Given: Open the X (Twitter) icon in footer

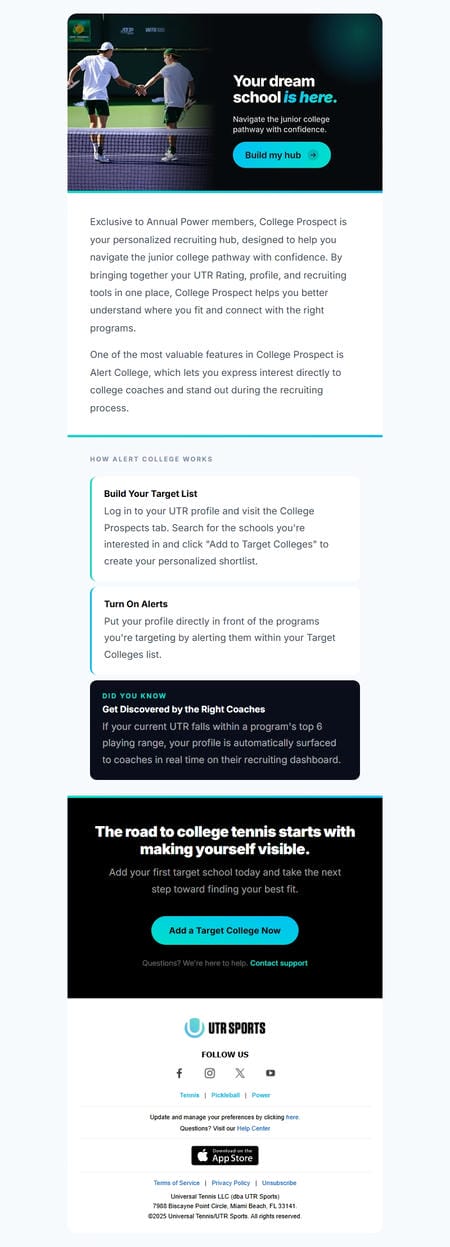Looking at the screenshot, I should point(240,1073).
